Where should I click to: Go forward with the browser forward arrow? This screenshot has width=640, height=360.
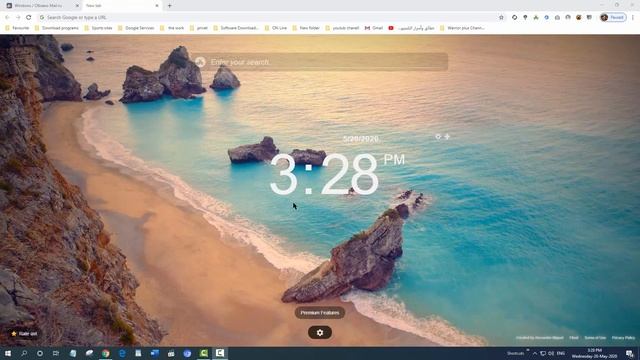point(18,18)
